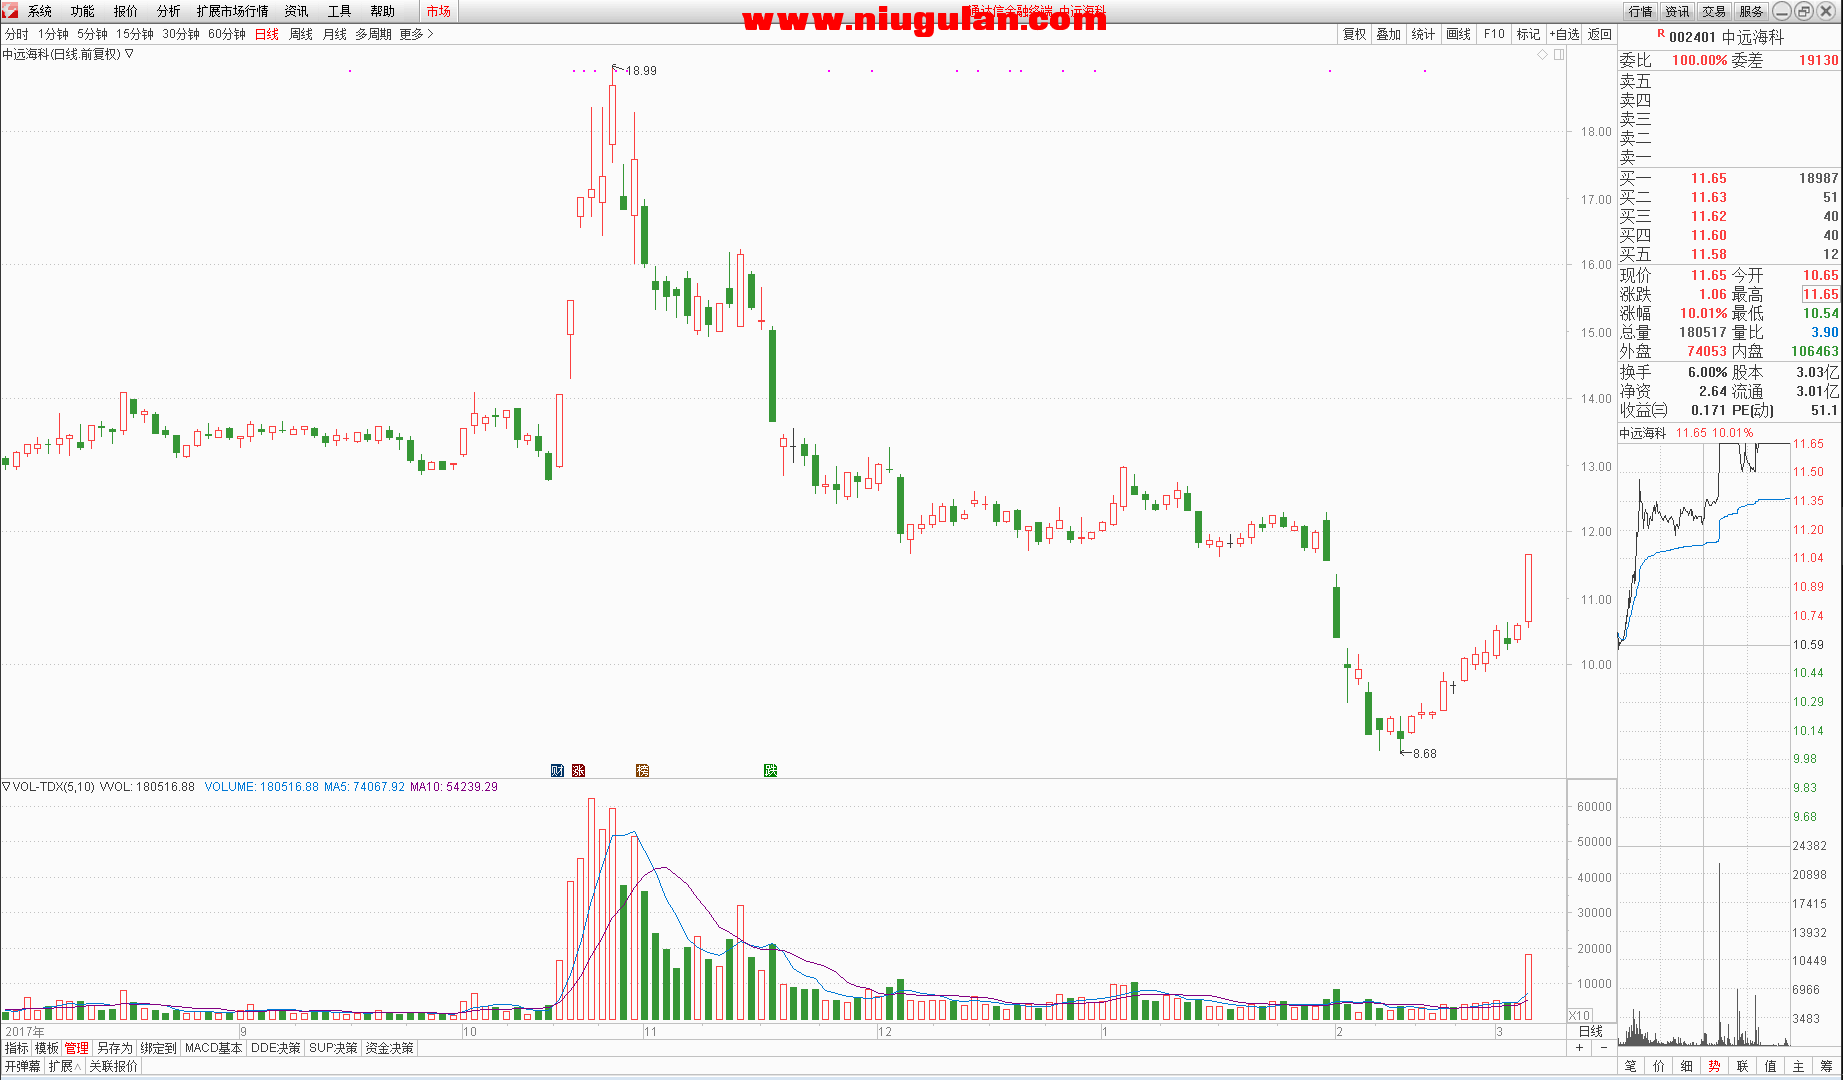Select the 月线 monthly period
This screenshot has height=1080, width=1843.
pos(335,34)
